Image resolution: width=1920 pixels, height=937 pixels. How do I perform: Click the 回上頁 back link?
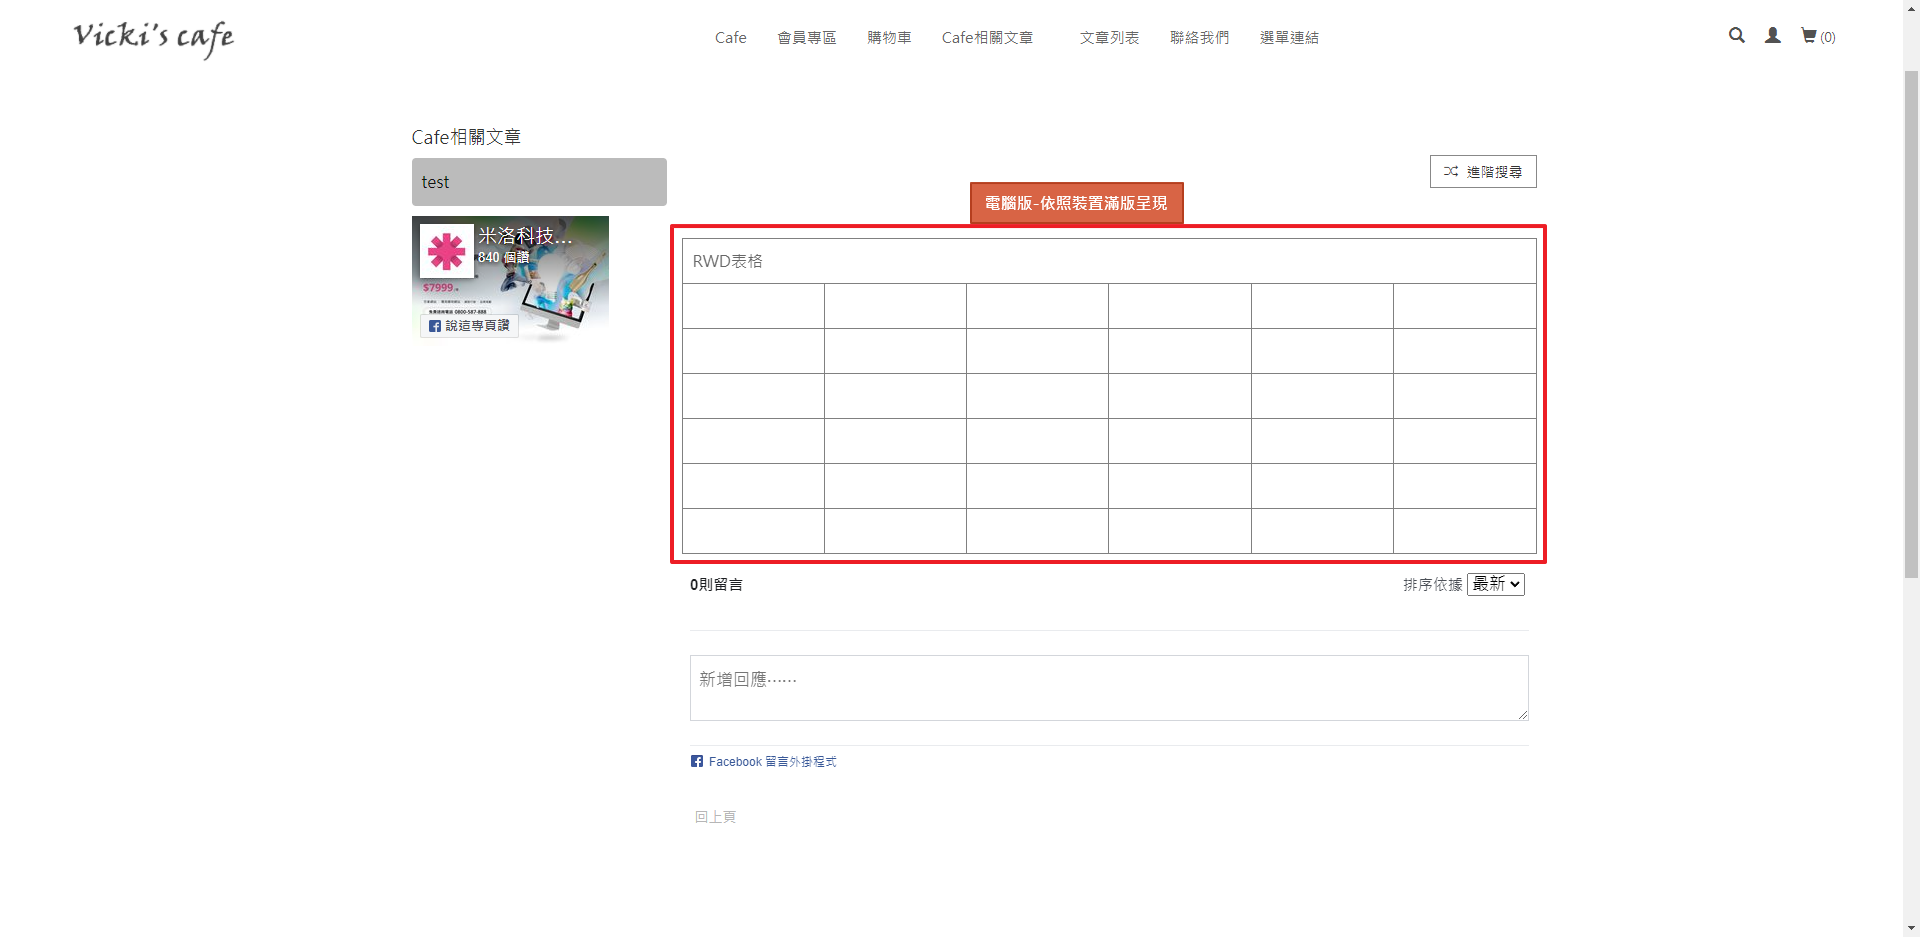click(715, 817)
